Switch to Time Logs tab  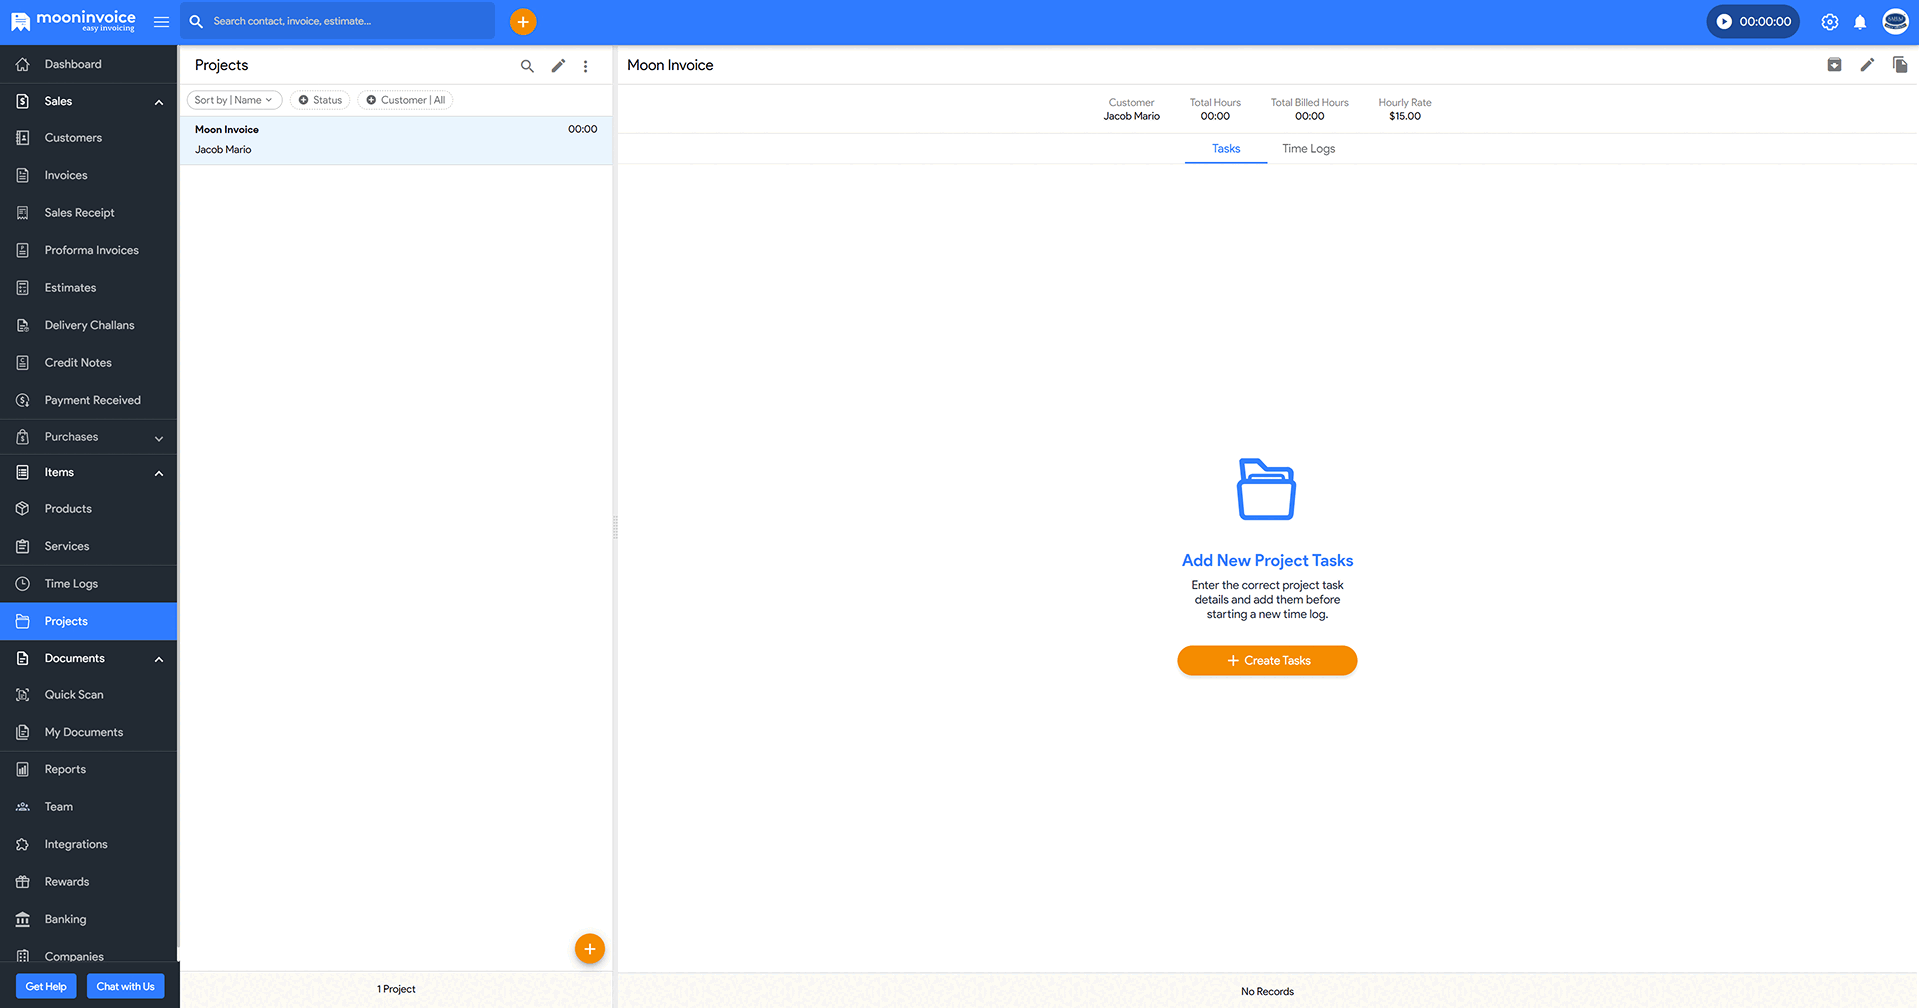(x=1308, y=149)
